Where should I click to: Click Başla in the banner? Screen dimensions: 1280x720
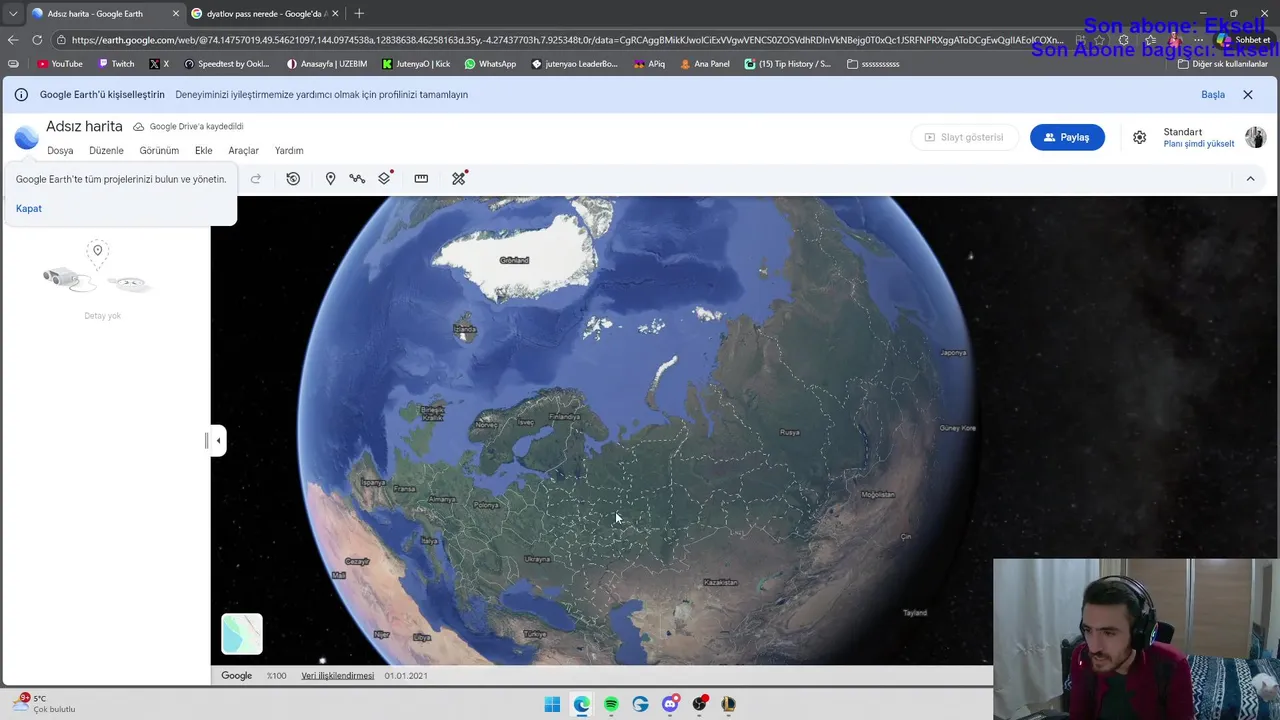pos(1213,94)
